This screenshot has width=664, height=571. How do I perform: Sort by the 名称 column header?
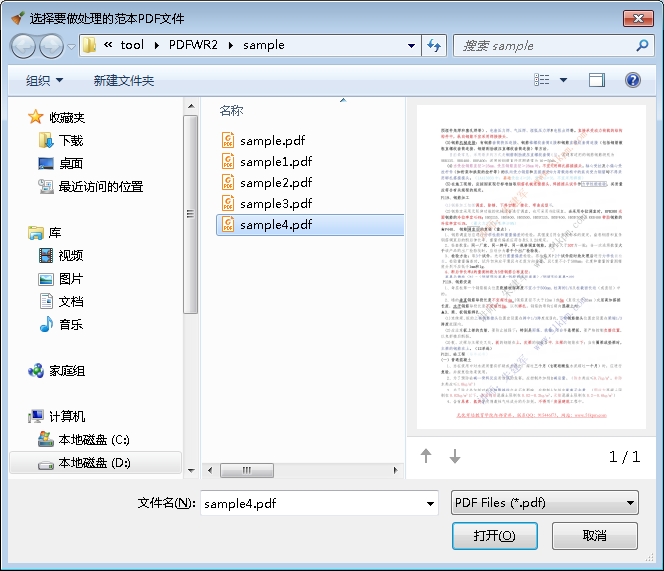pyautogui.click(x=231, y=111)
